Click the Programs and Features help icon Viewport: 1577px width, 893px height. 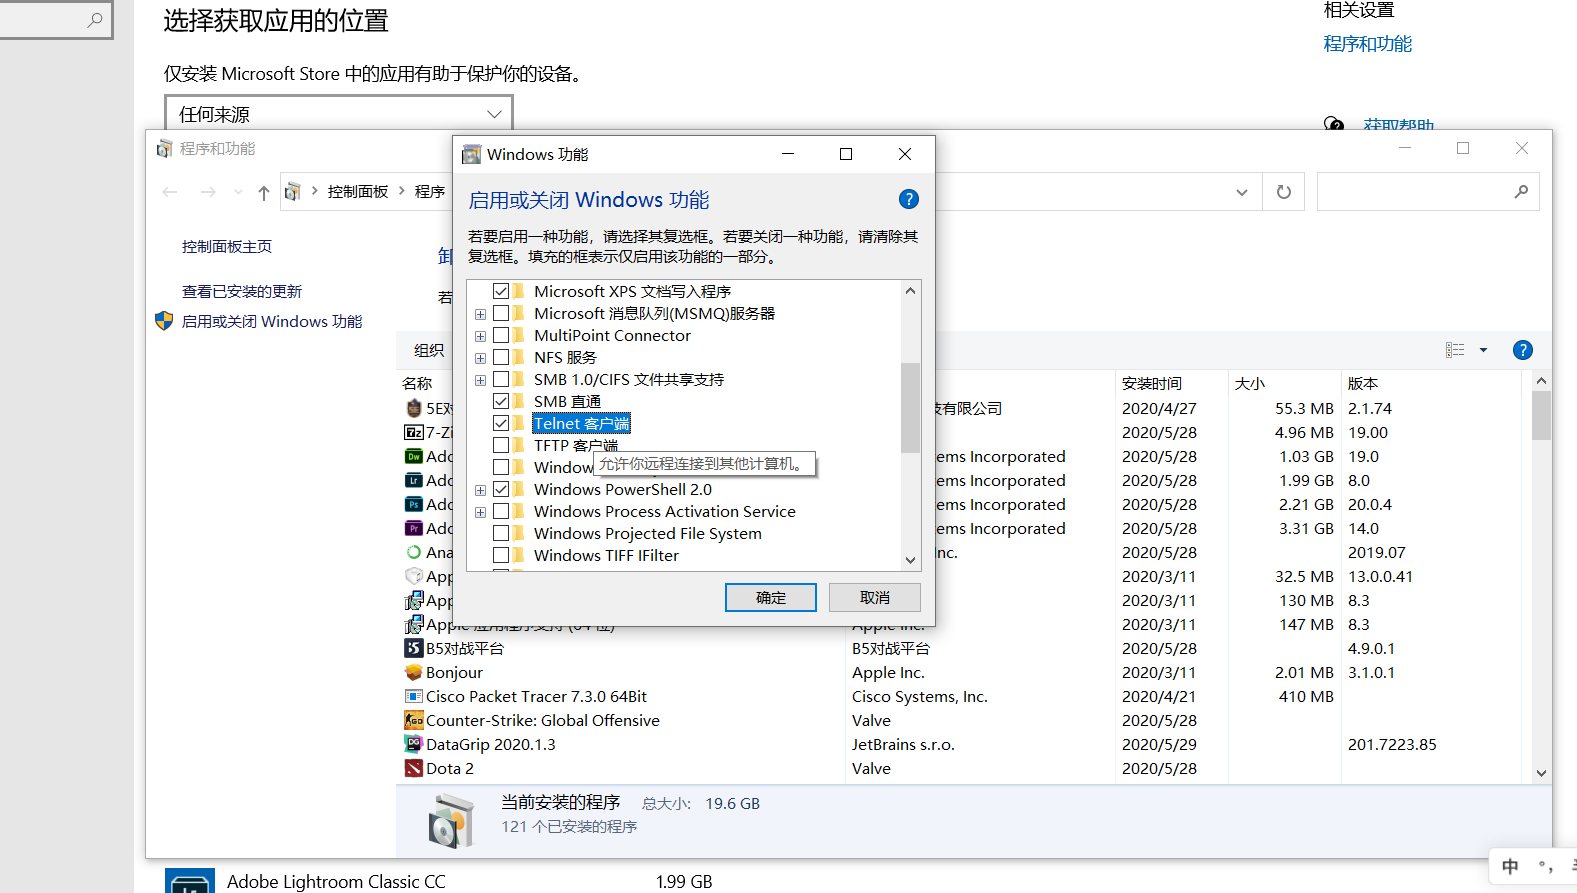(1522, 350)
